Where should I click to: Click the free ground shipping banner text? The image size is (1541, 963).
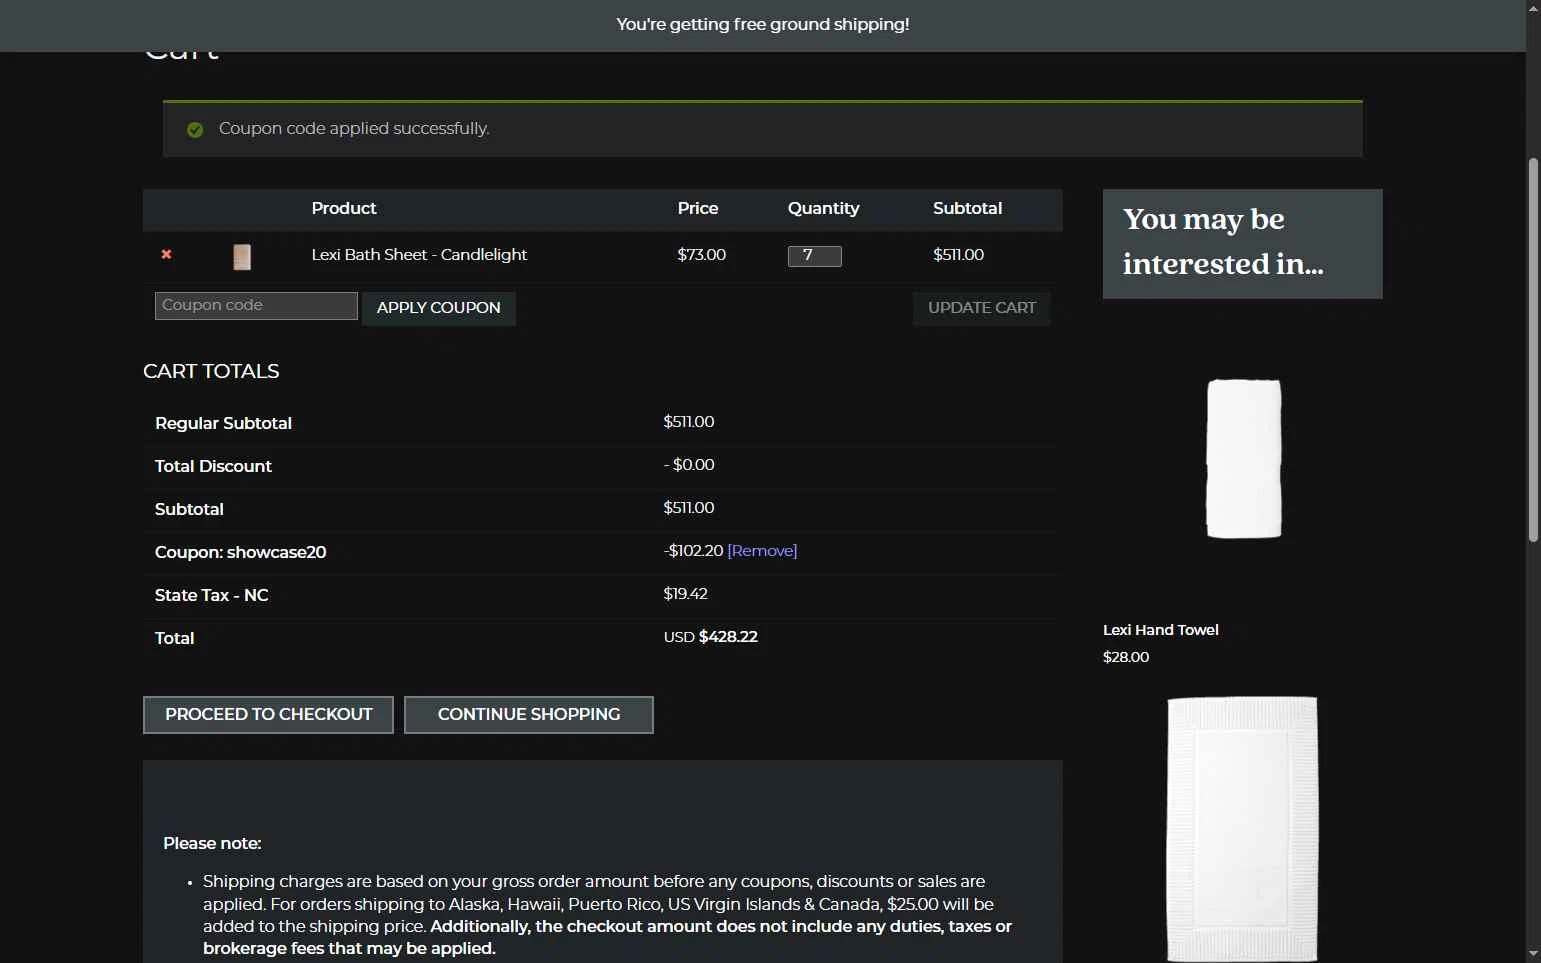(x=763, y=24)
